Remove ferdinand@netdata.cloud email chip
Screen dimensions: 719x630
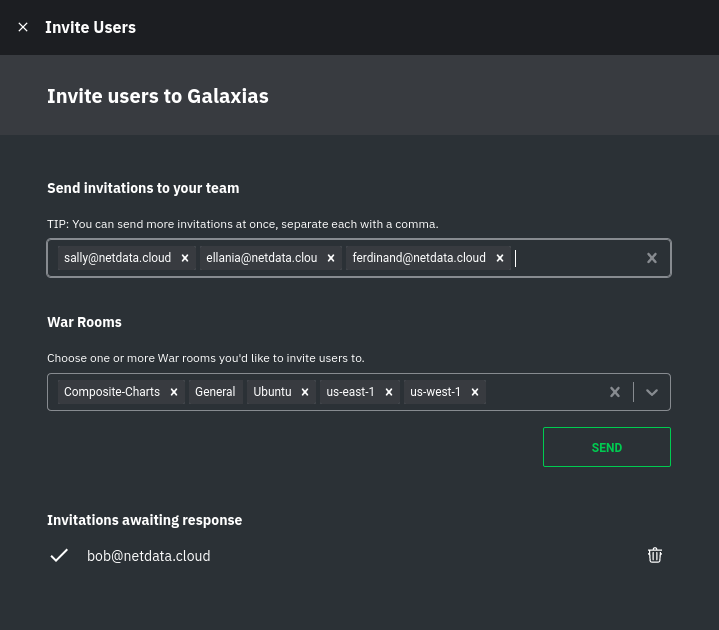point(500,258)
